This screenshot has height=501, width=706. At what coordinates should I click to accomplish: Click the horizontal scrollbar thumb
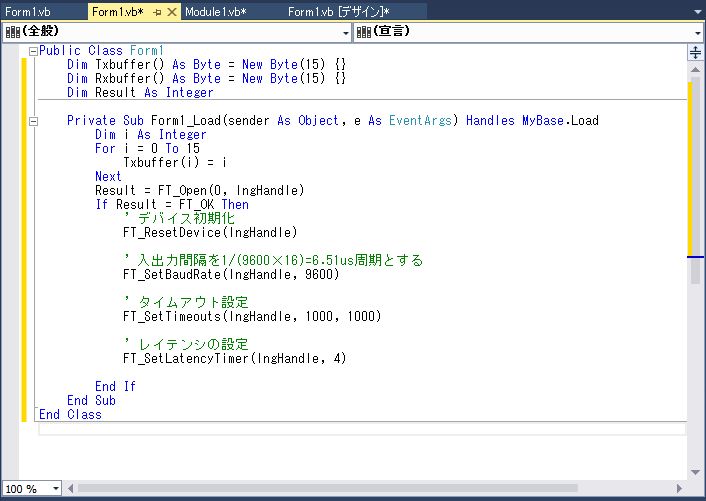click(328, 488)
